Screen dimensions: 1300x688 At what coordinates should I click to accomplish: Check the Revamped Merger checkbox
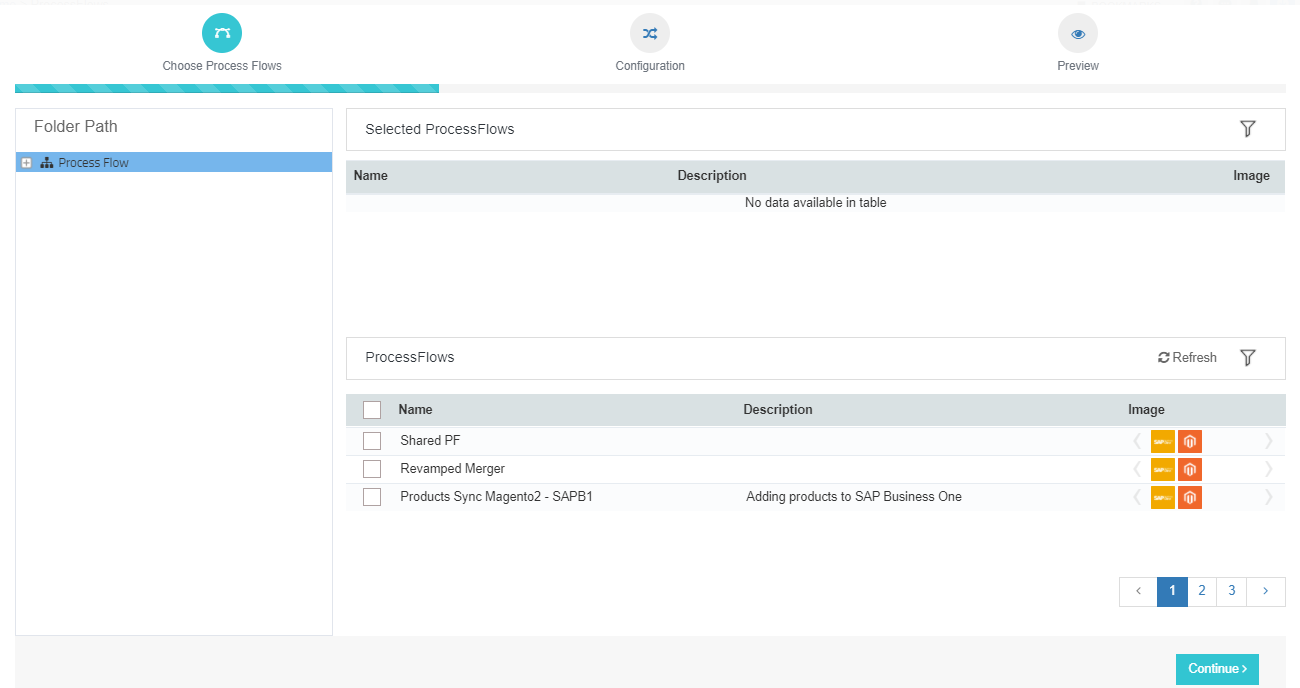click(x=372, y=468)
